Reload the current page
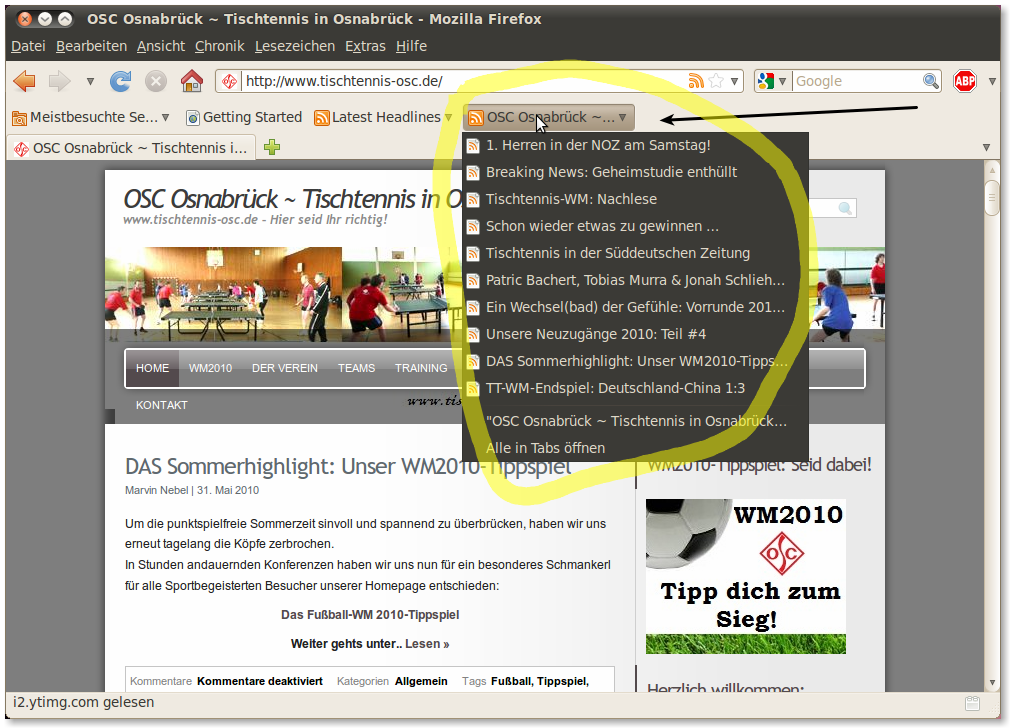This screenshot has width=1010, height=728. pos(120,81)
